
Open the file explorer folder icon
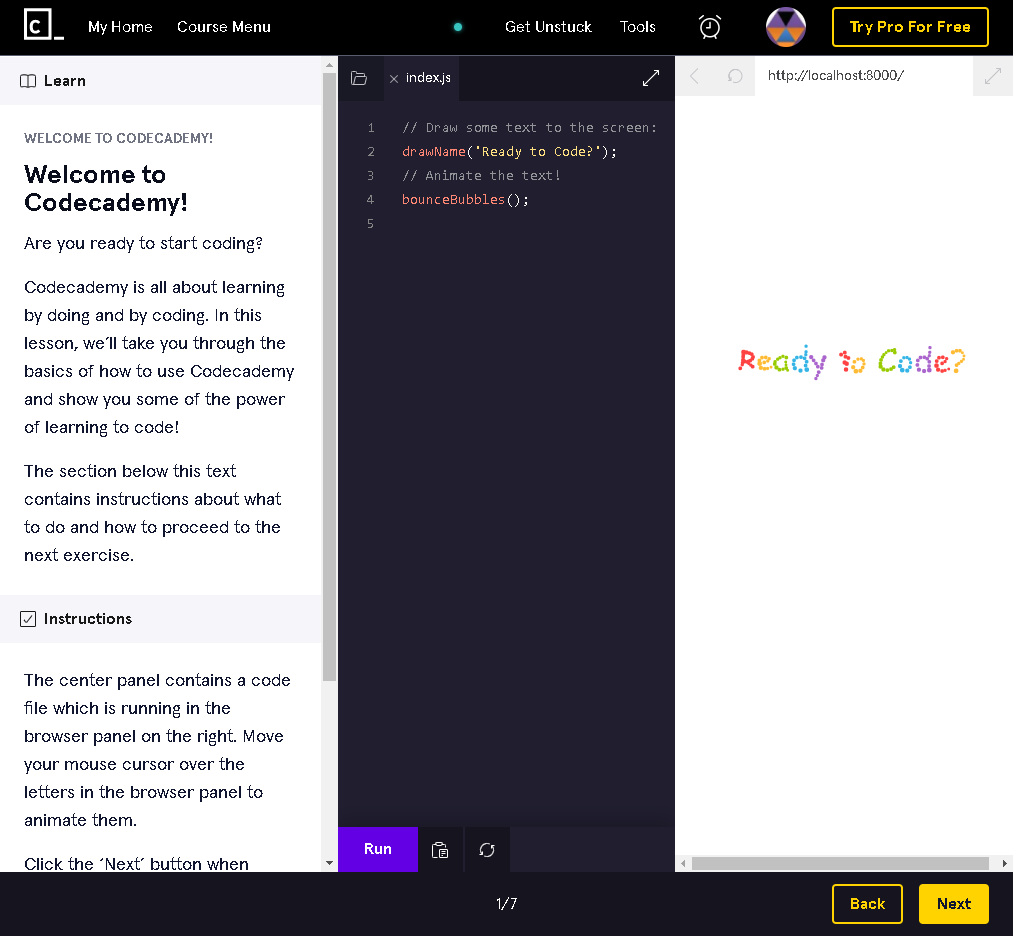pos(359,78)
